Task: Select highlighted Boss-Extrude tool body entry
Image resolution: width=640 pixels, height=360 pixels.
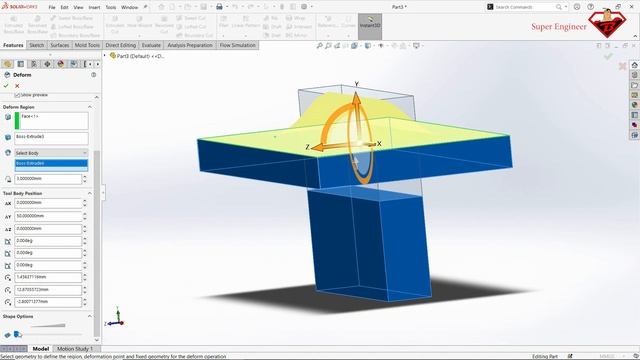Action: [x=51, y=163]
